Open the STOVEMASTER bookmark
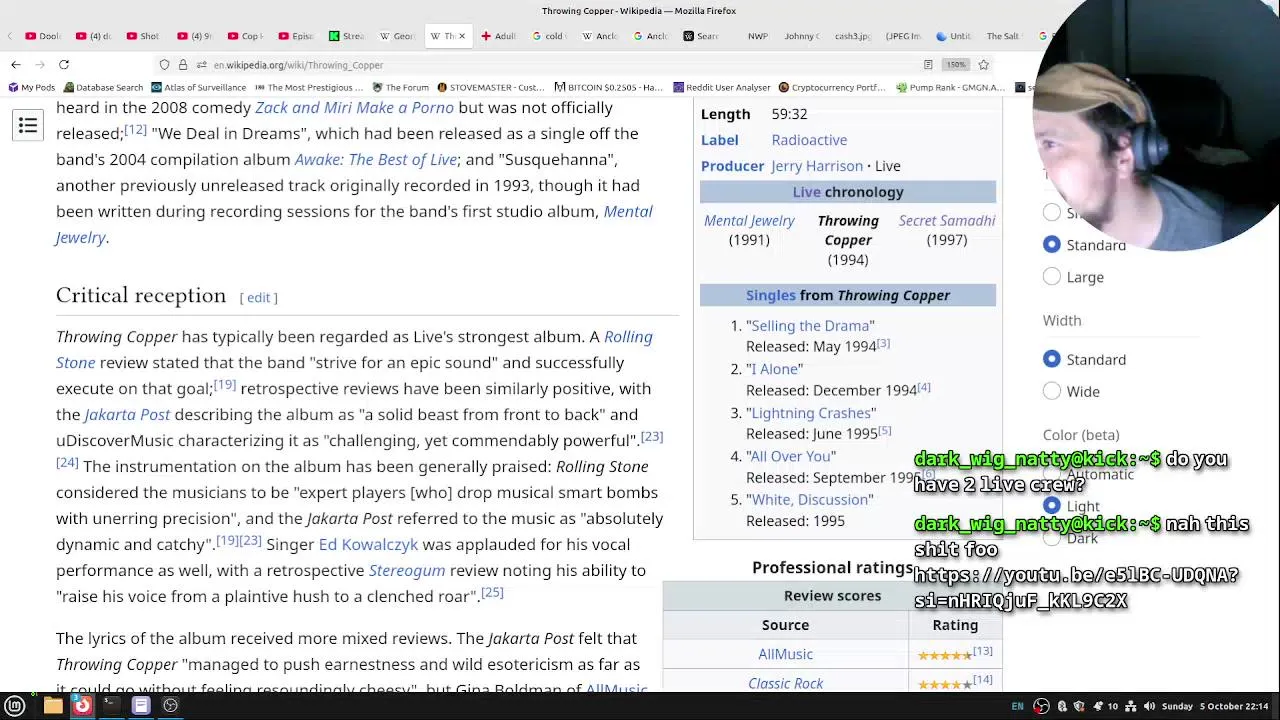 coord(491,87)
